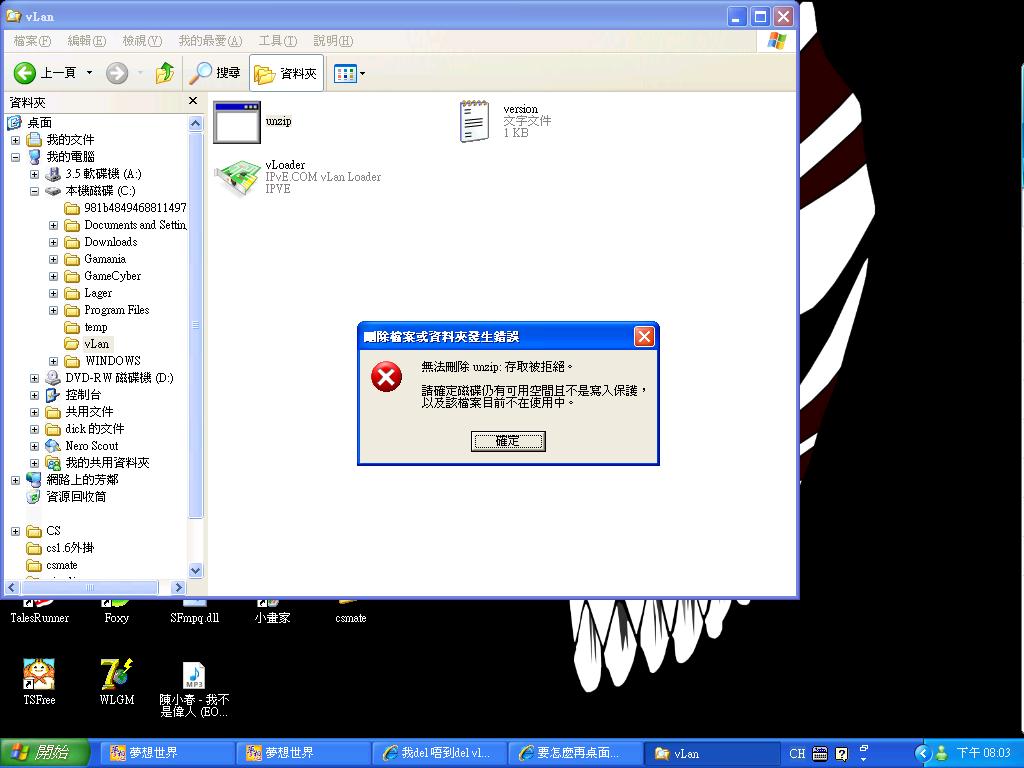The height and width of the screenshot is (768, 1024).
Task: Open the Search (搜尋) toolbar button
Action: 215,72
